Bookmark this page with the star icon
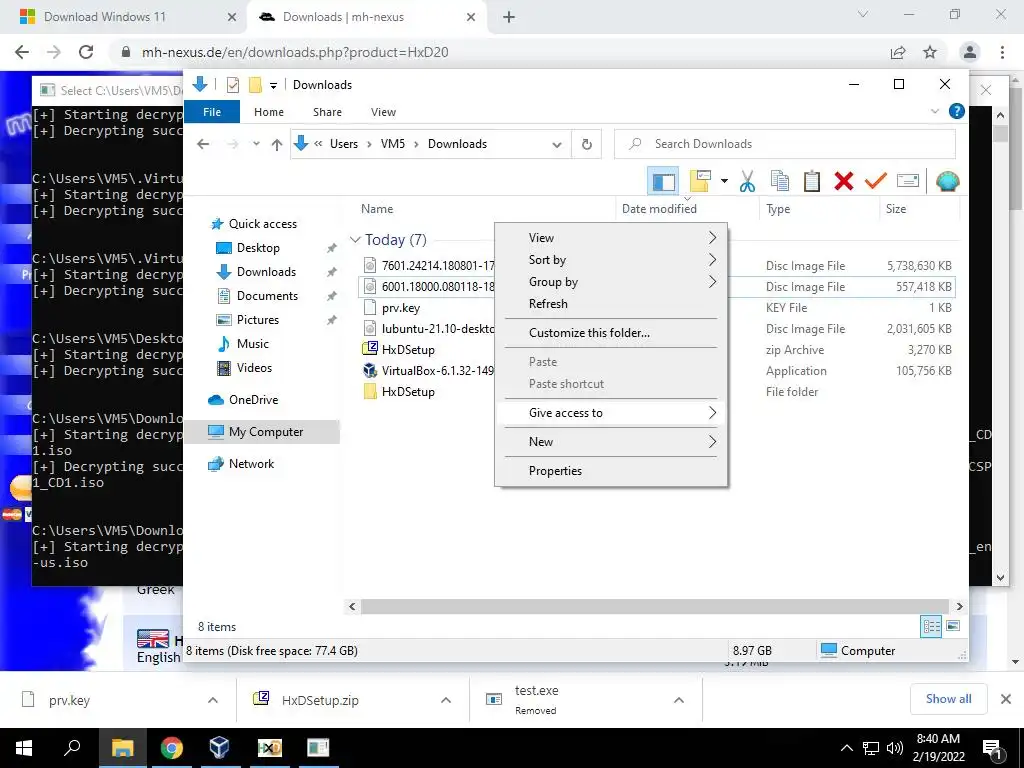Viewport: 1024px width, 768px height. click(x=930, y=52)
